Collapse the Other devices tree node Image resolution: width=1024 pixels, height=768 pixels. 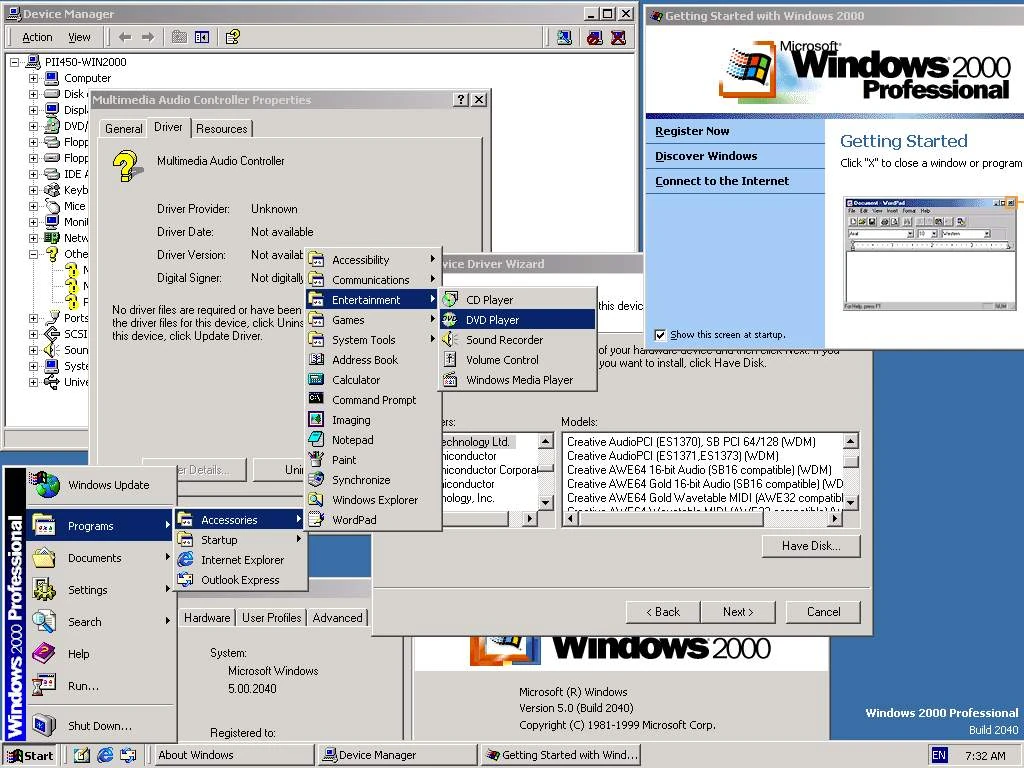[x=34, y=253]
